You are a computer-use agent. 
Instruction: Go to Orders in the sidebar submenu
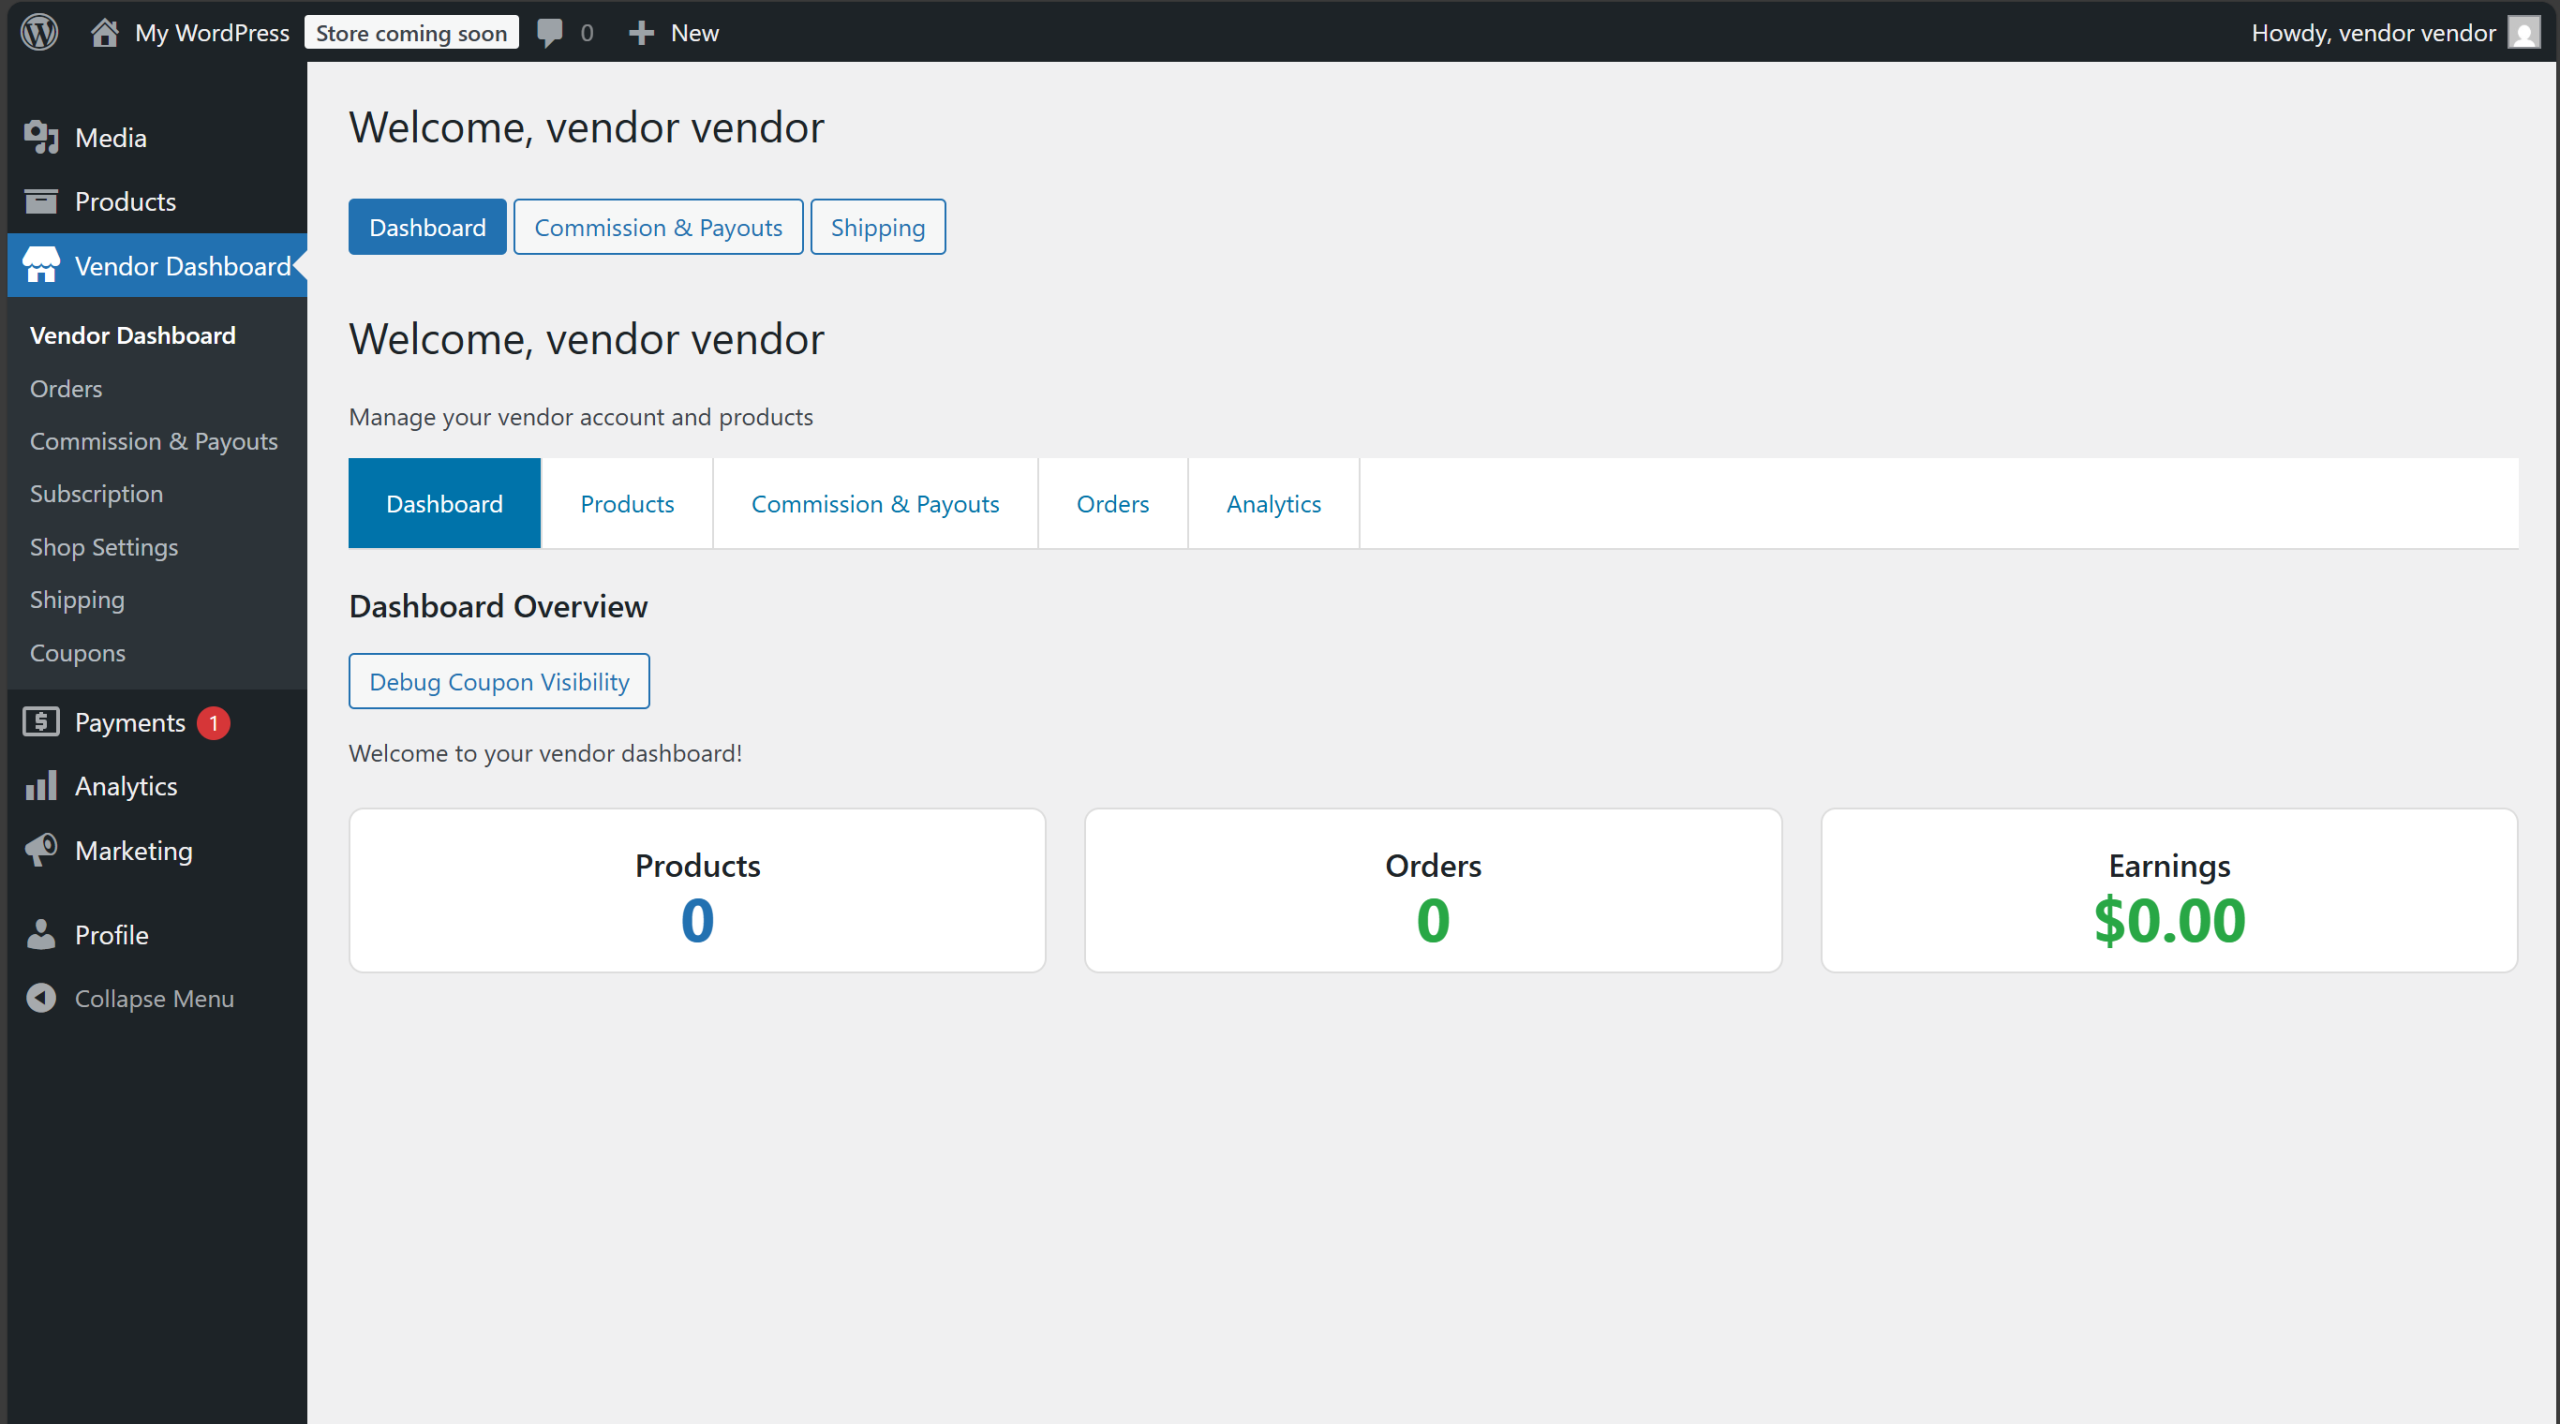pos(66,388)
